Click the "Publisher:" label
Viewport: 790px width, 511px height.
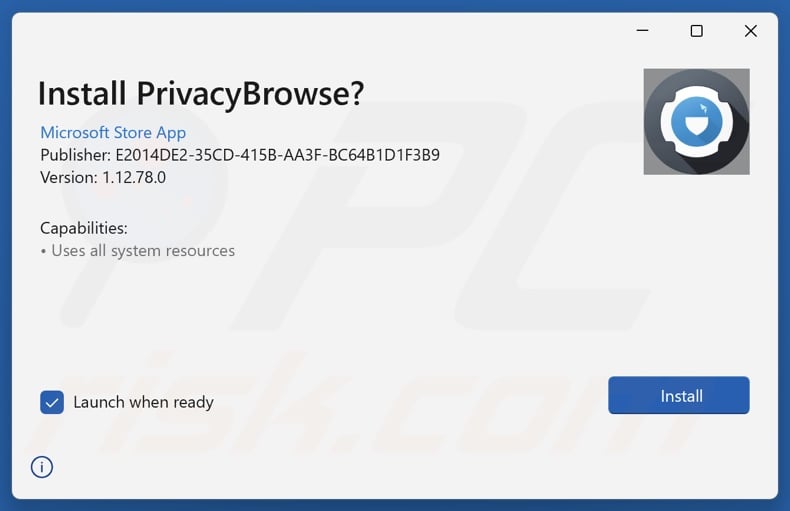point(74,155)
